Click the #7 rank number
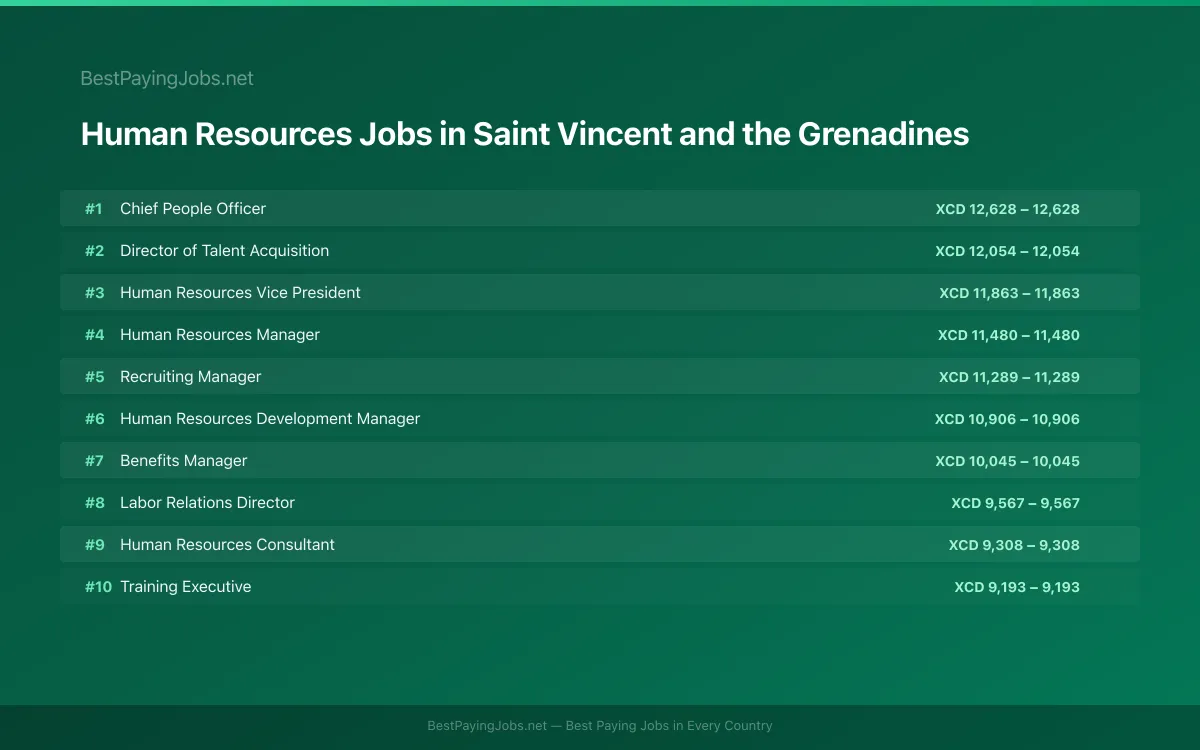The width and height of the screenshot is (1200, 750). coord(94,461)
